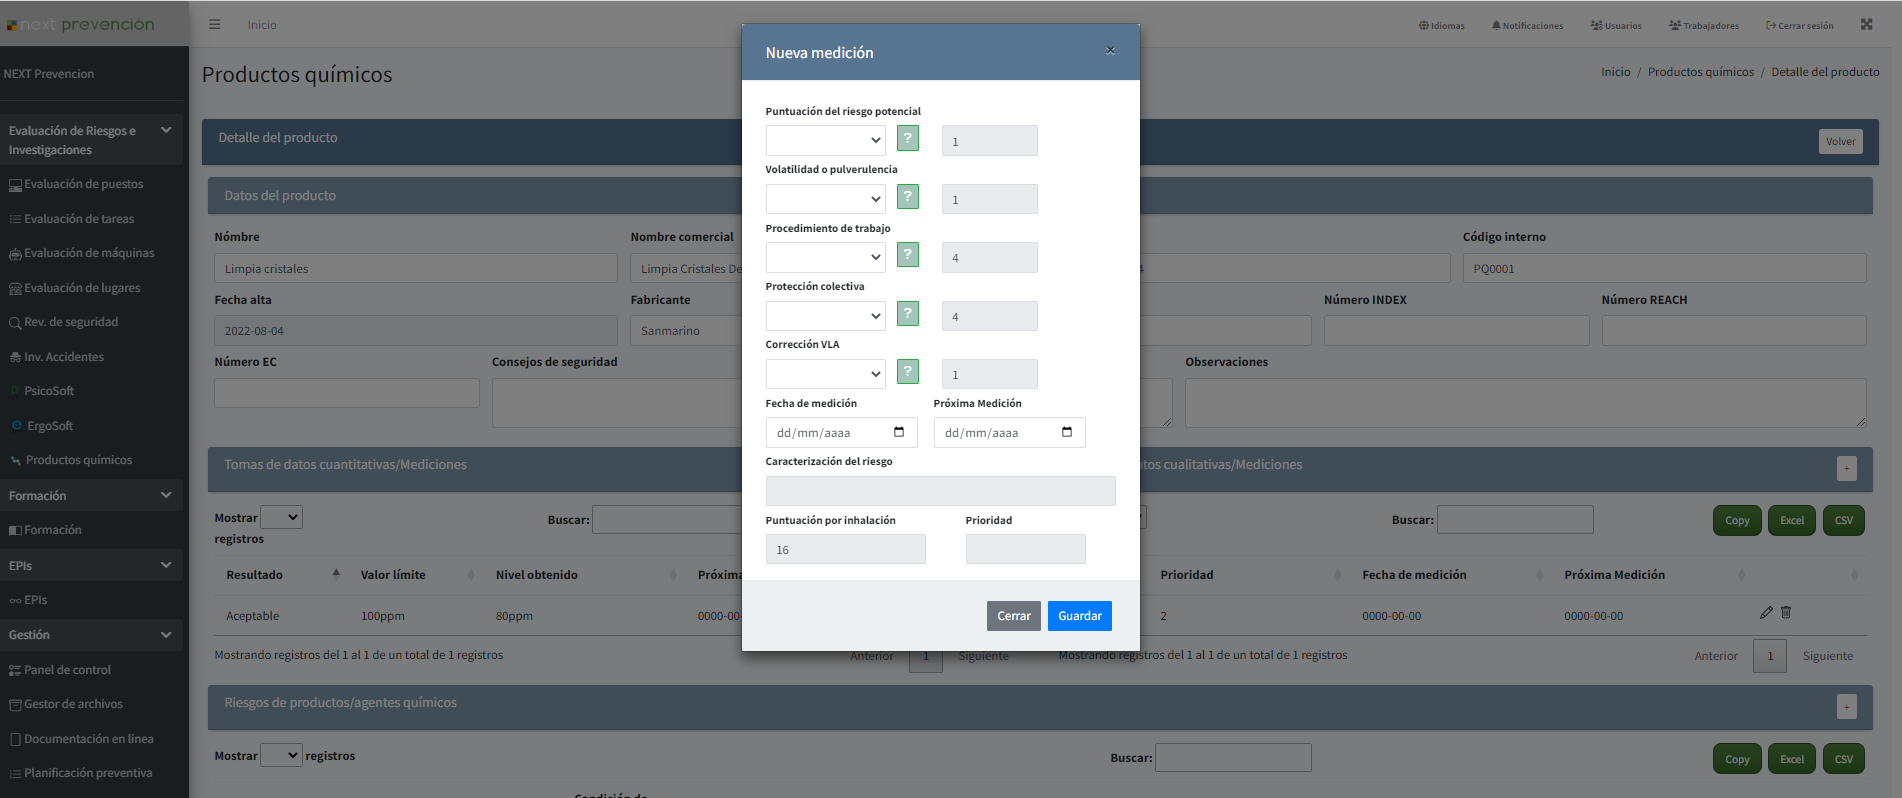Screen dimensions: 1902x798
Task: Sort the table by Valor límite column
Action: (x=415, y=575)
